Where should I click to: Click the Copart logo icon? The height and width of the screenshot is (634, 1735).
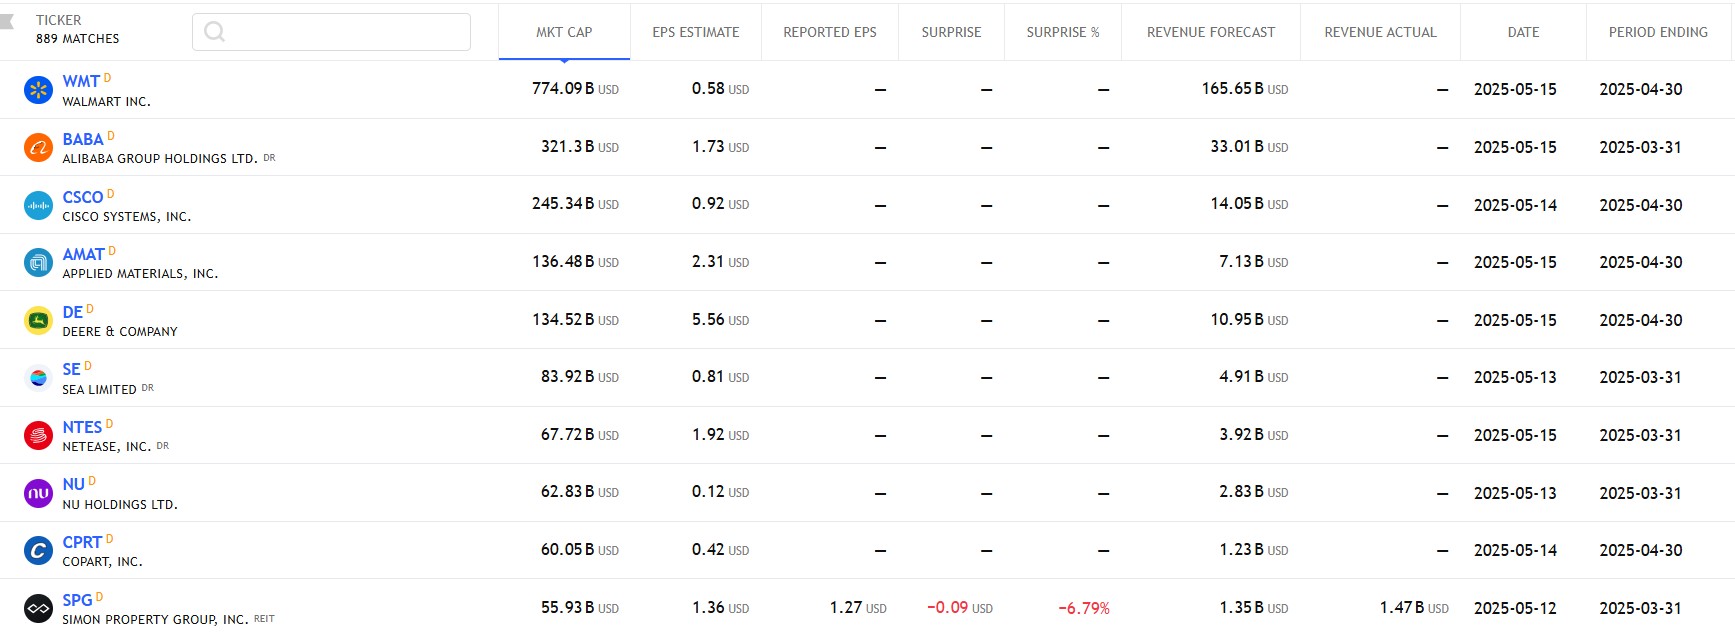click(38, 551)
